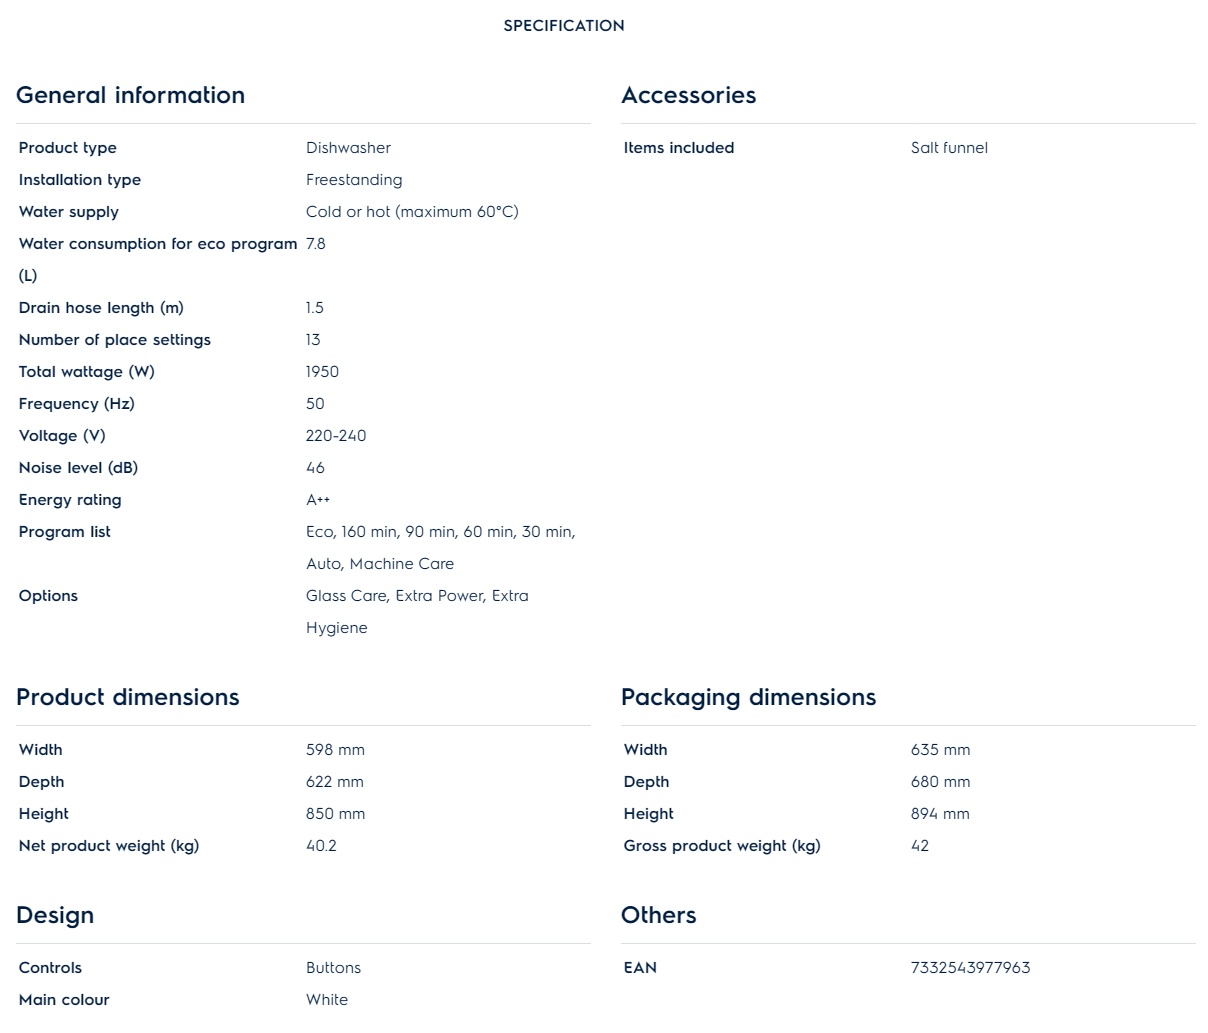Click the EAN number 7332543977963
This screenshot has height=1033, width=1208.
coord(970,968)
